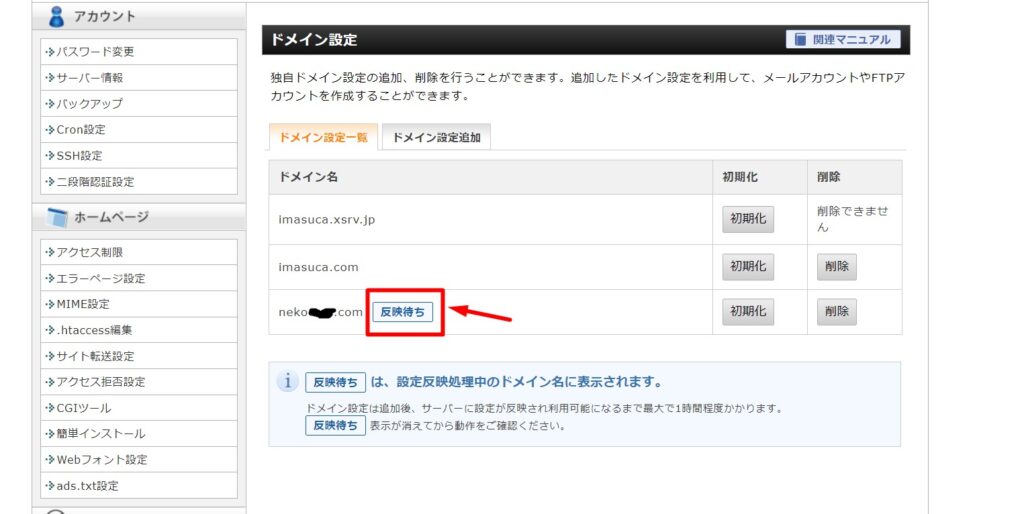Click the 反映待ち badge before 表示が消えてから
Screen dimensions: 1024x514
click(x=335, y=426)
